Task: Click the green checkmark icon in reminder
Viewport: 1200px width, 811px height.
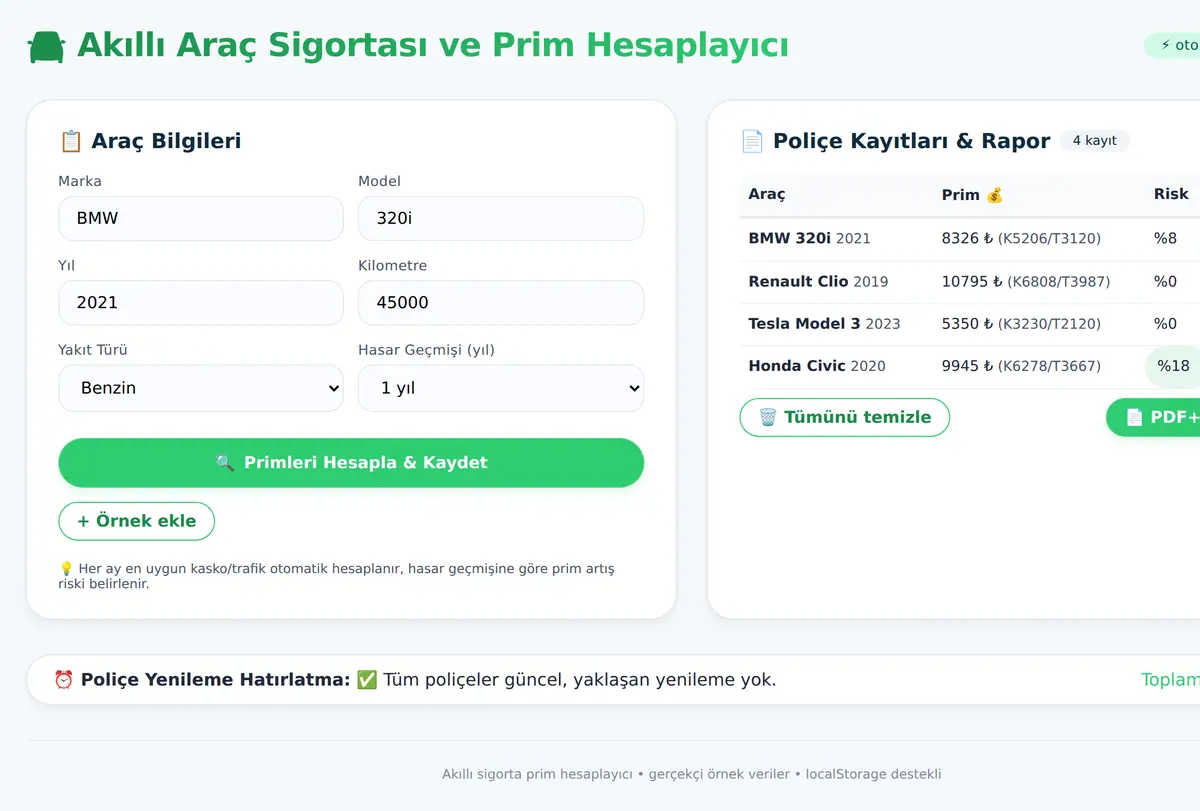Action: [367, 680]
